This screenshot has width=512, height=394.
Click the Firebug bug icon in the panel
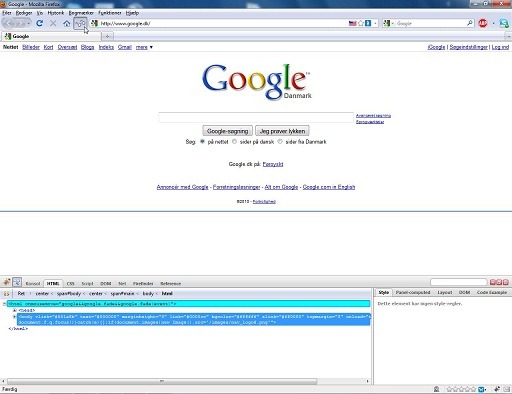(7, 282)
